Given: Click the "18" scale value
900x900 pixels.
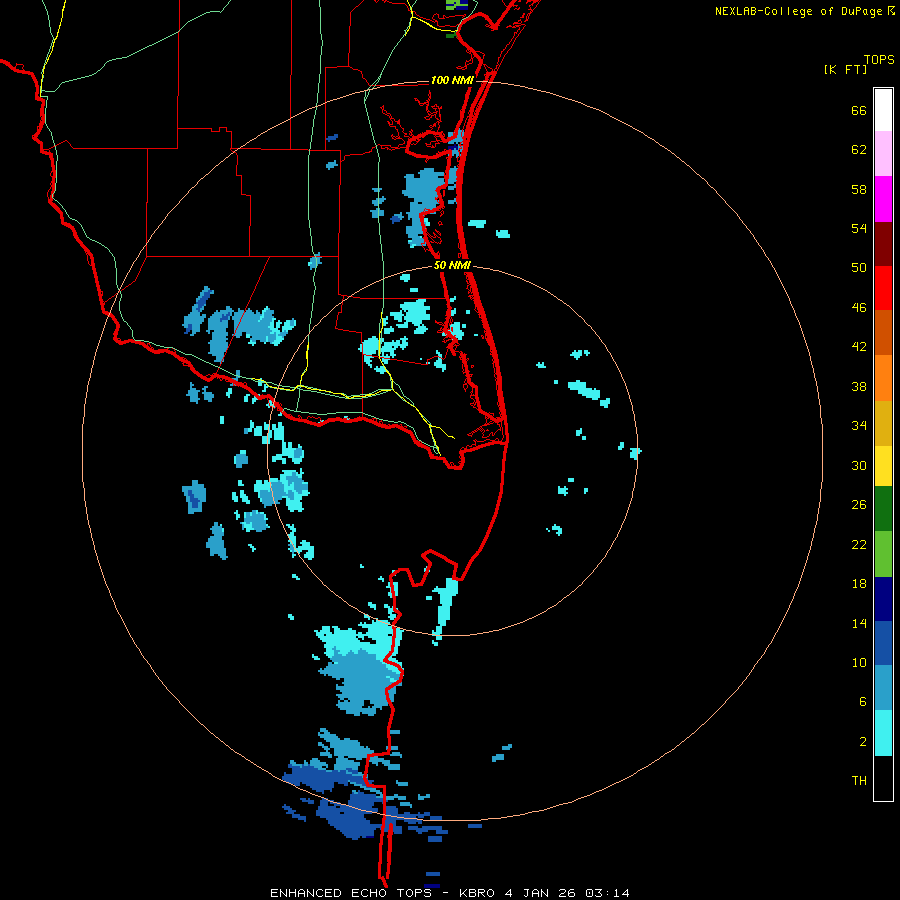Looking at the screenshot, I should tap(859, 584).
